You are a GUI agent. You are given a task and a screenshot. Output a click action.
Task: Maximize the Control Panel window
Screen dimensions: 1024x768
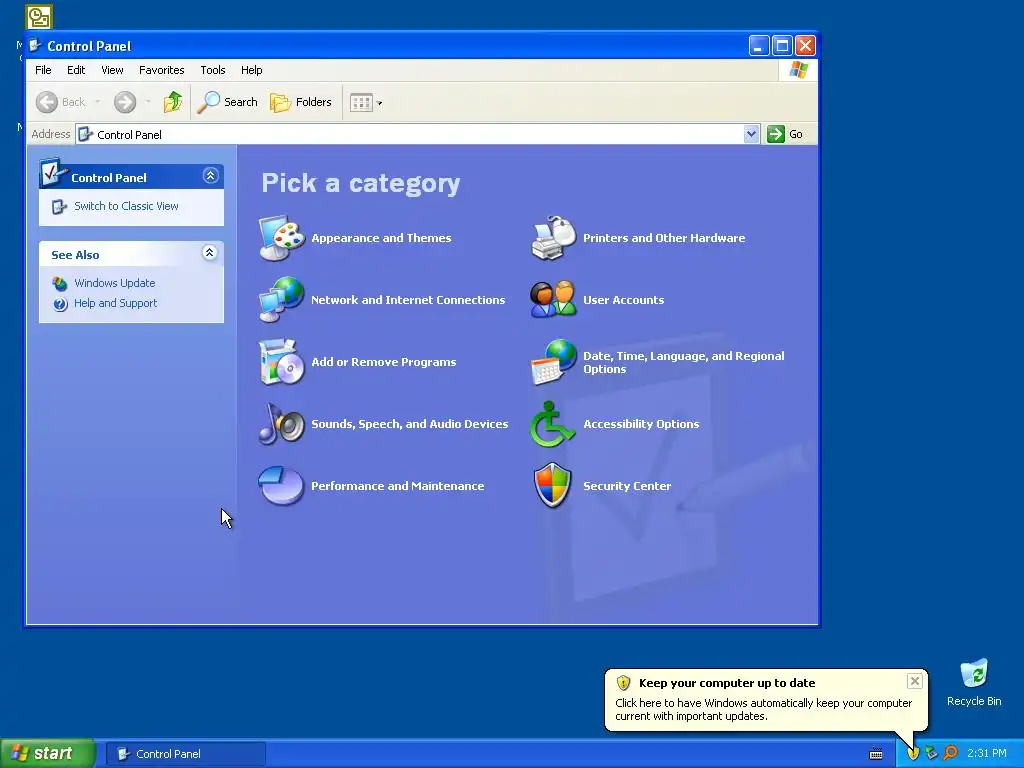(x=782, y=46)
